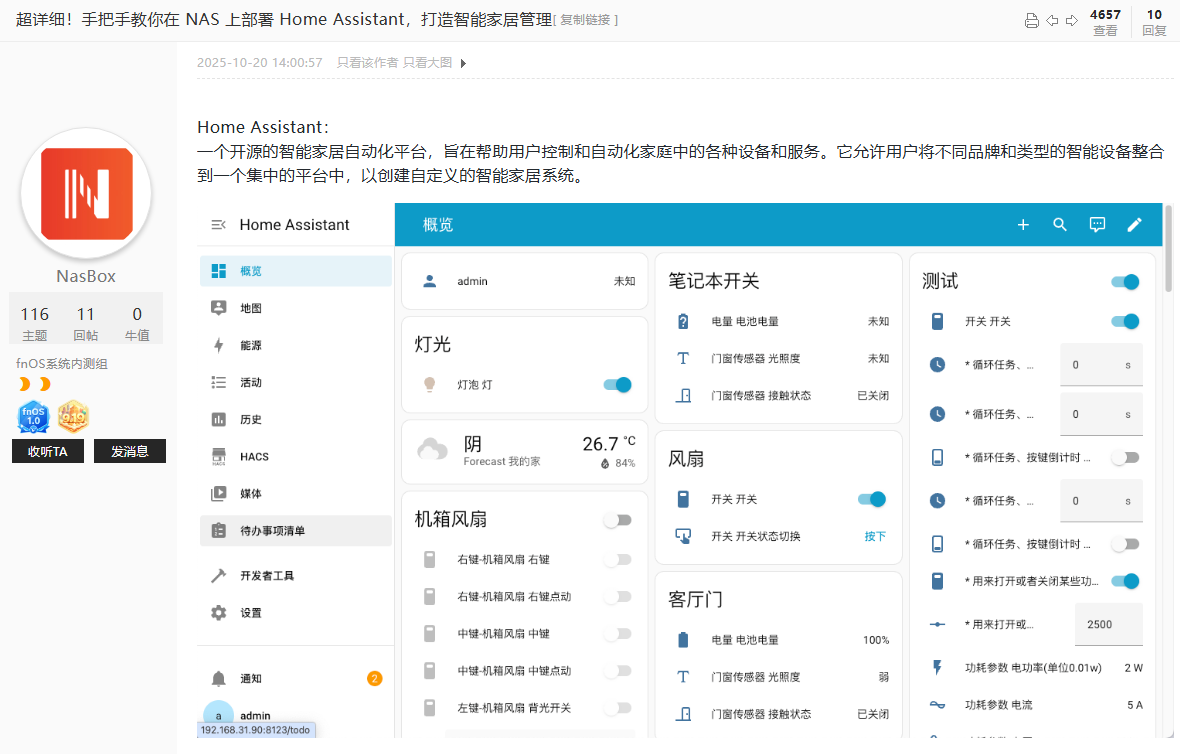
Task: Click the notification bell icon in sidebar
Action: point(219,679)
